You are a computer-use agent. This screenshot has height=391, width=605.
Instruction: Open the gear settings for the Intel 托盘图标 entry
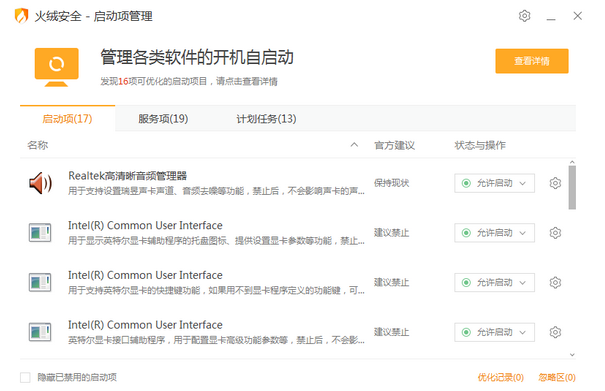[555, 233]
